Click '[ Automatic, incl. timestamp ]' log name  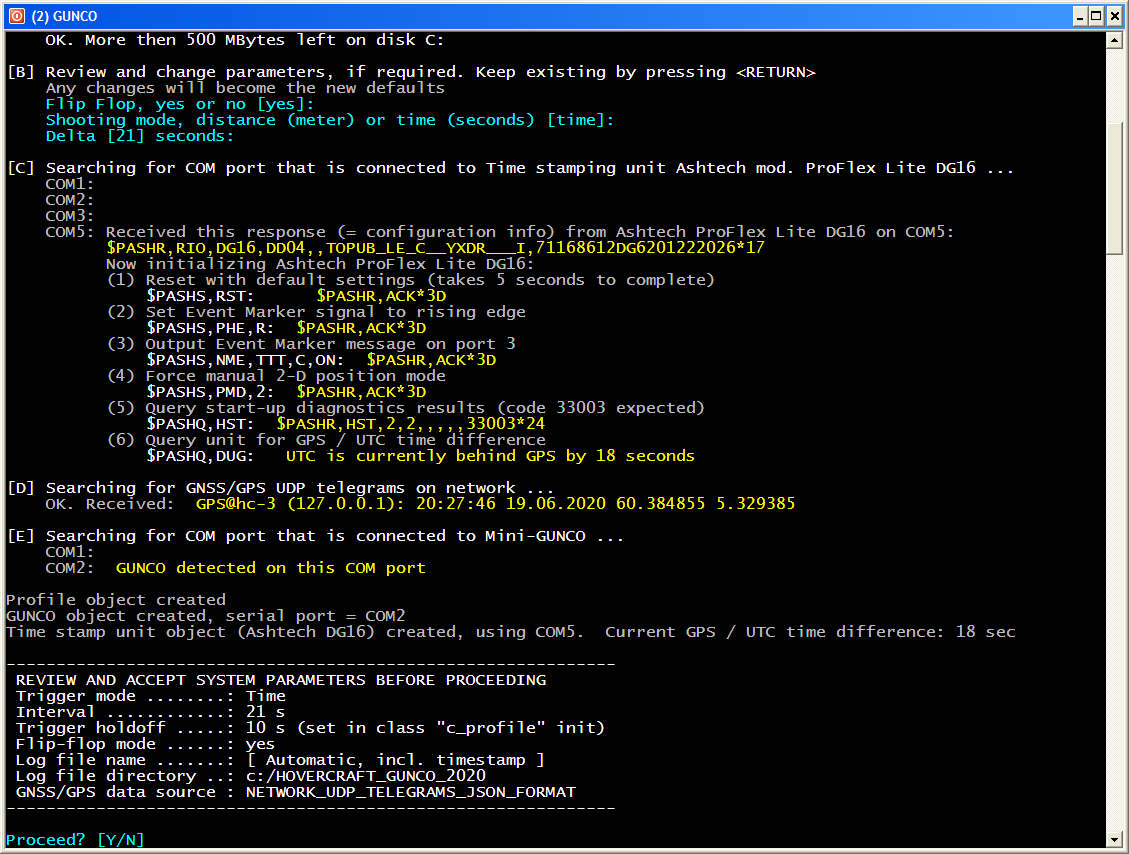(395, 760)
